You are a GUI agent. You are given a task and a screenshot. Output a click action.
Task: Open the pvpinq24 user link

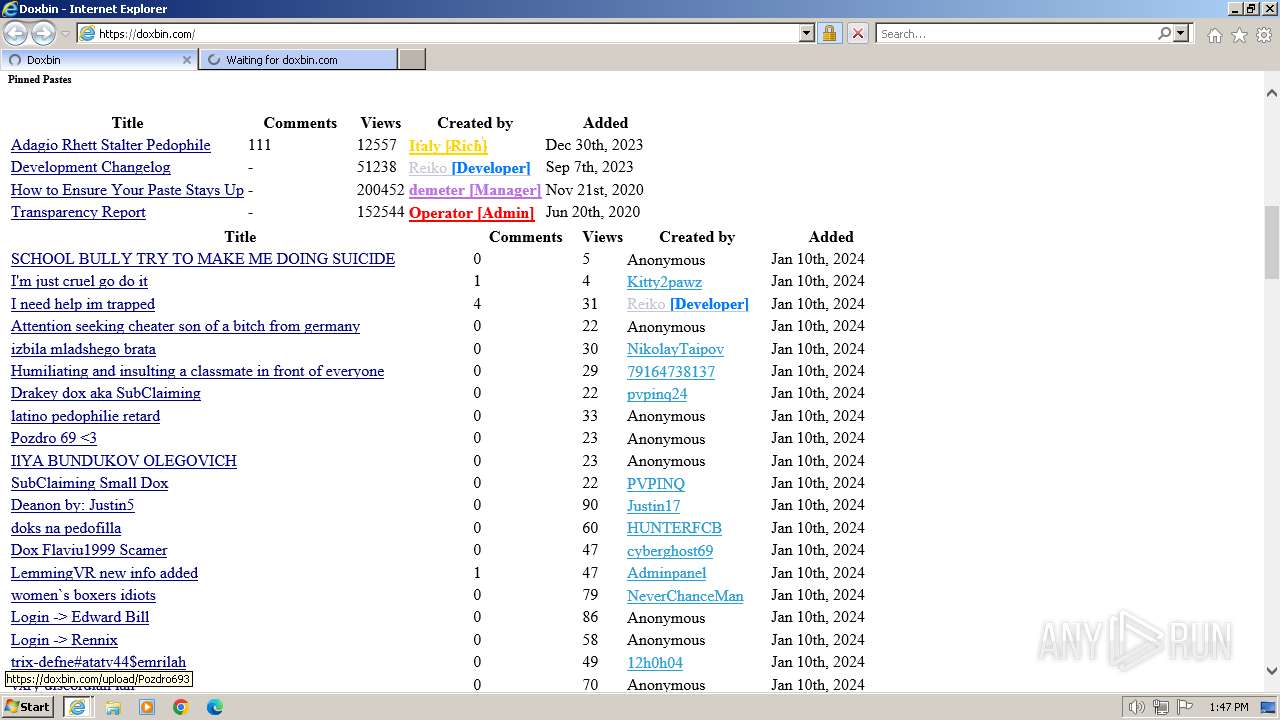pyautogui.click(x=657, y=394)
